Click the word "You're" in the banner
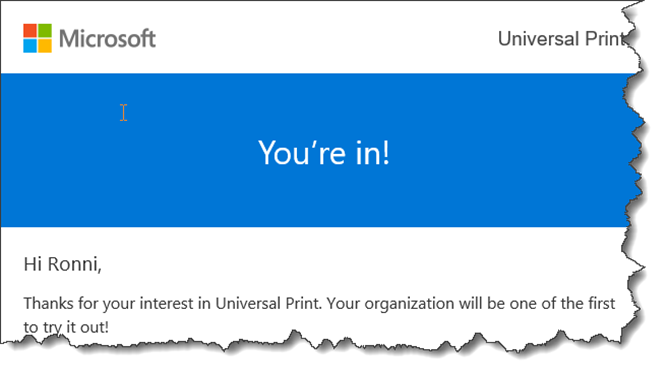This screenshot has width=669, height=376. (302, 152)
